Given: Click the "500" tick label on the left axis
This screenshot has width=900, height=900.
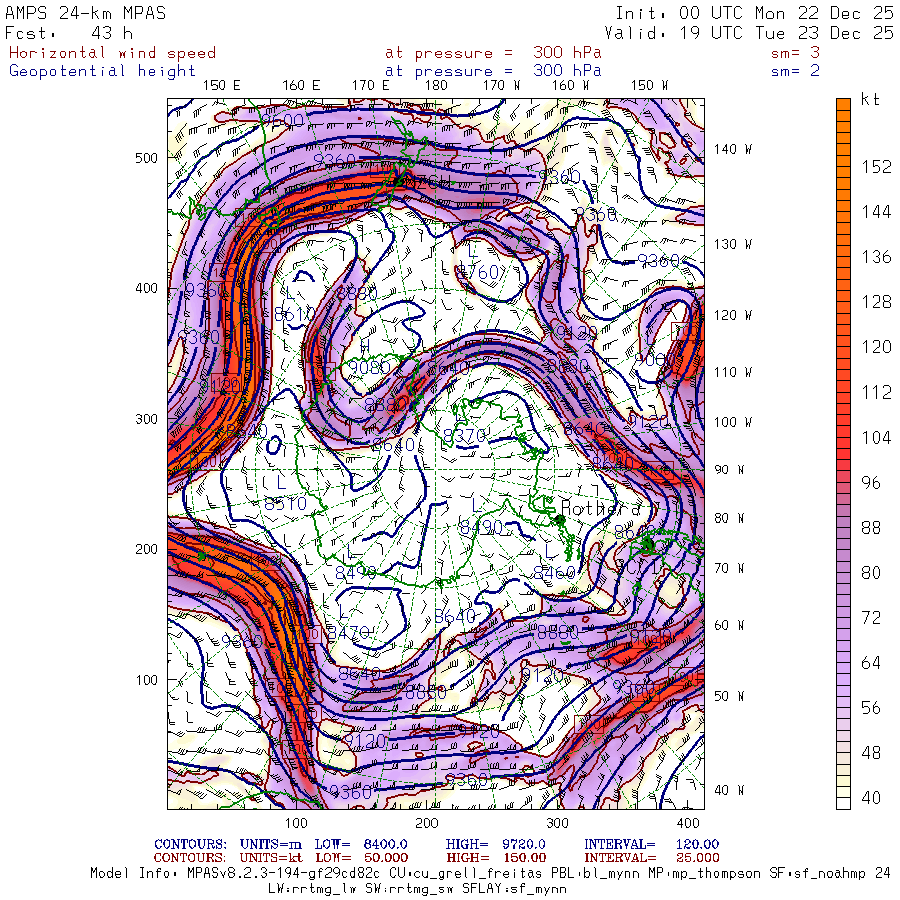Looking at the screenshot, I should click(x=146, y=158).
